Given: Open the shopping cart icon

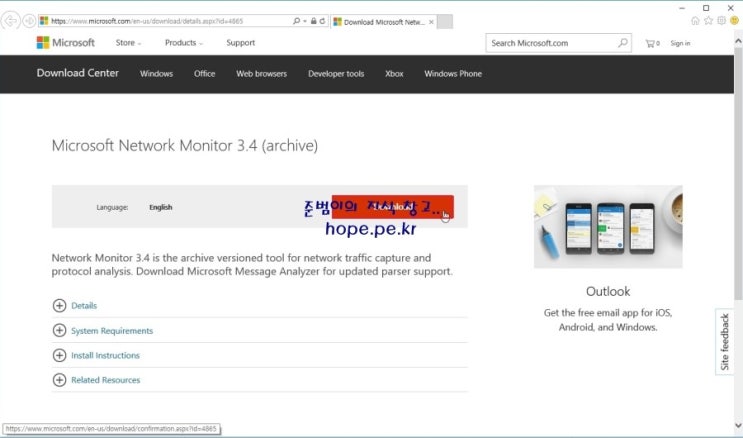Looking at the screenshot, I should (x=652, y=43).
